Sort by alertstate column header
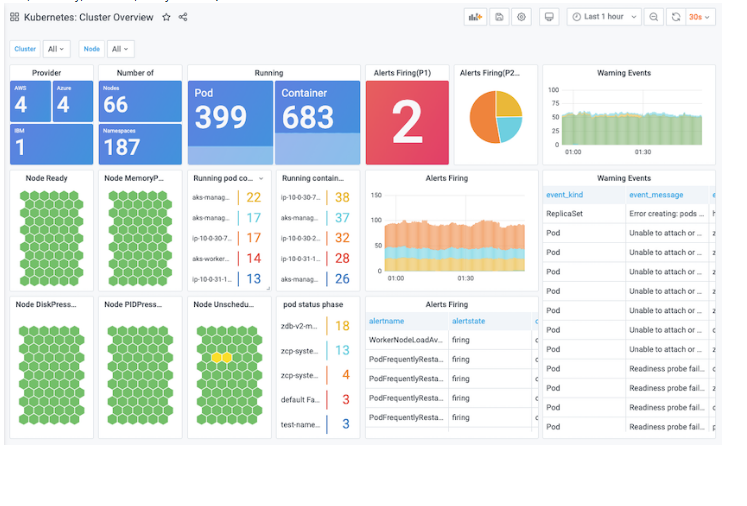 (x=468, y=321)
